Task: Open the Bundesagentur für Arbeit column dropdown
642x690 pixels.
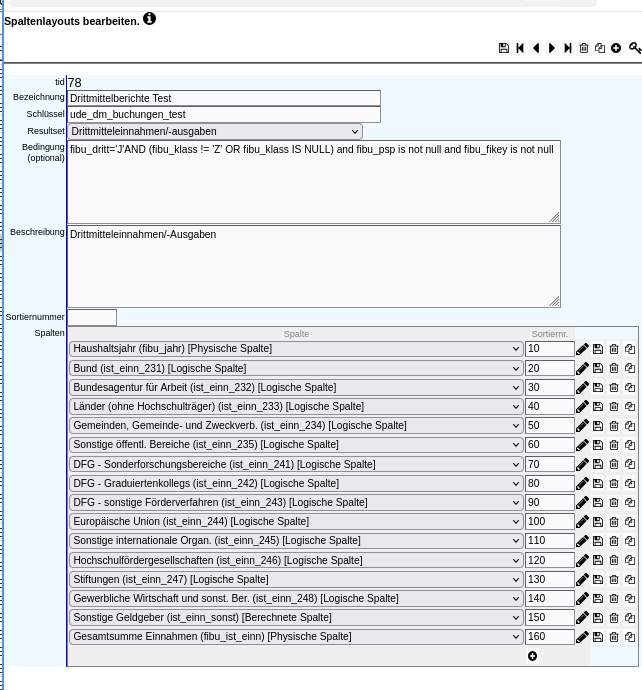Action: pyautogui.click(x=296, y=388)
